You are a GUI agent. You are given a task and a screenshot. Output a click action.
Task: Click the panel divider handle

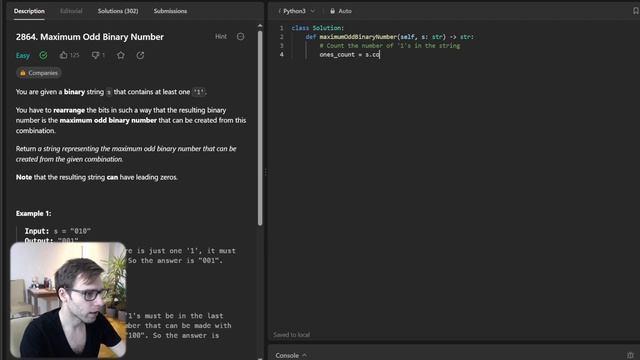click(x=266, y=172)
